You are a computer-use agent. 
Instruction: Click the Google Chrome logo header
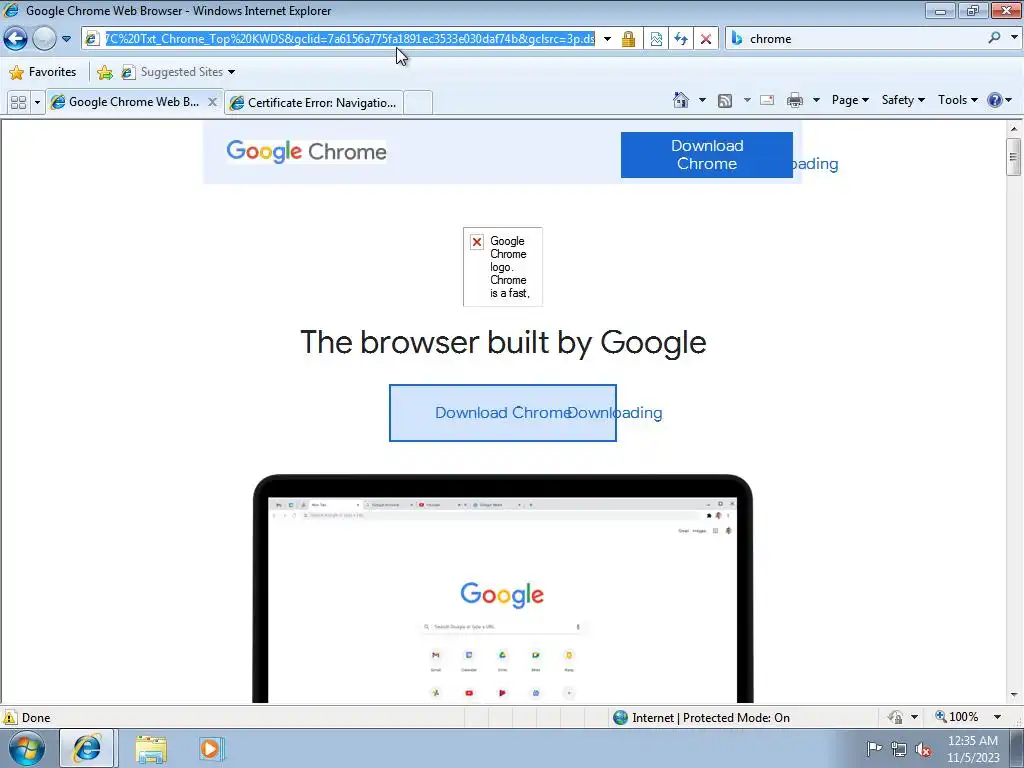(x=306, y=152)
